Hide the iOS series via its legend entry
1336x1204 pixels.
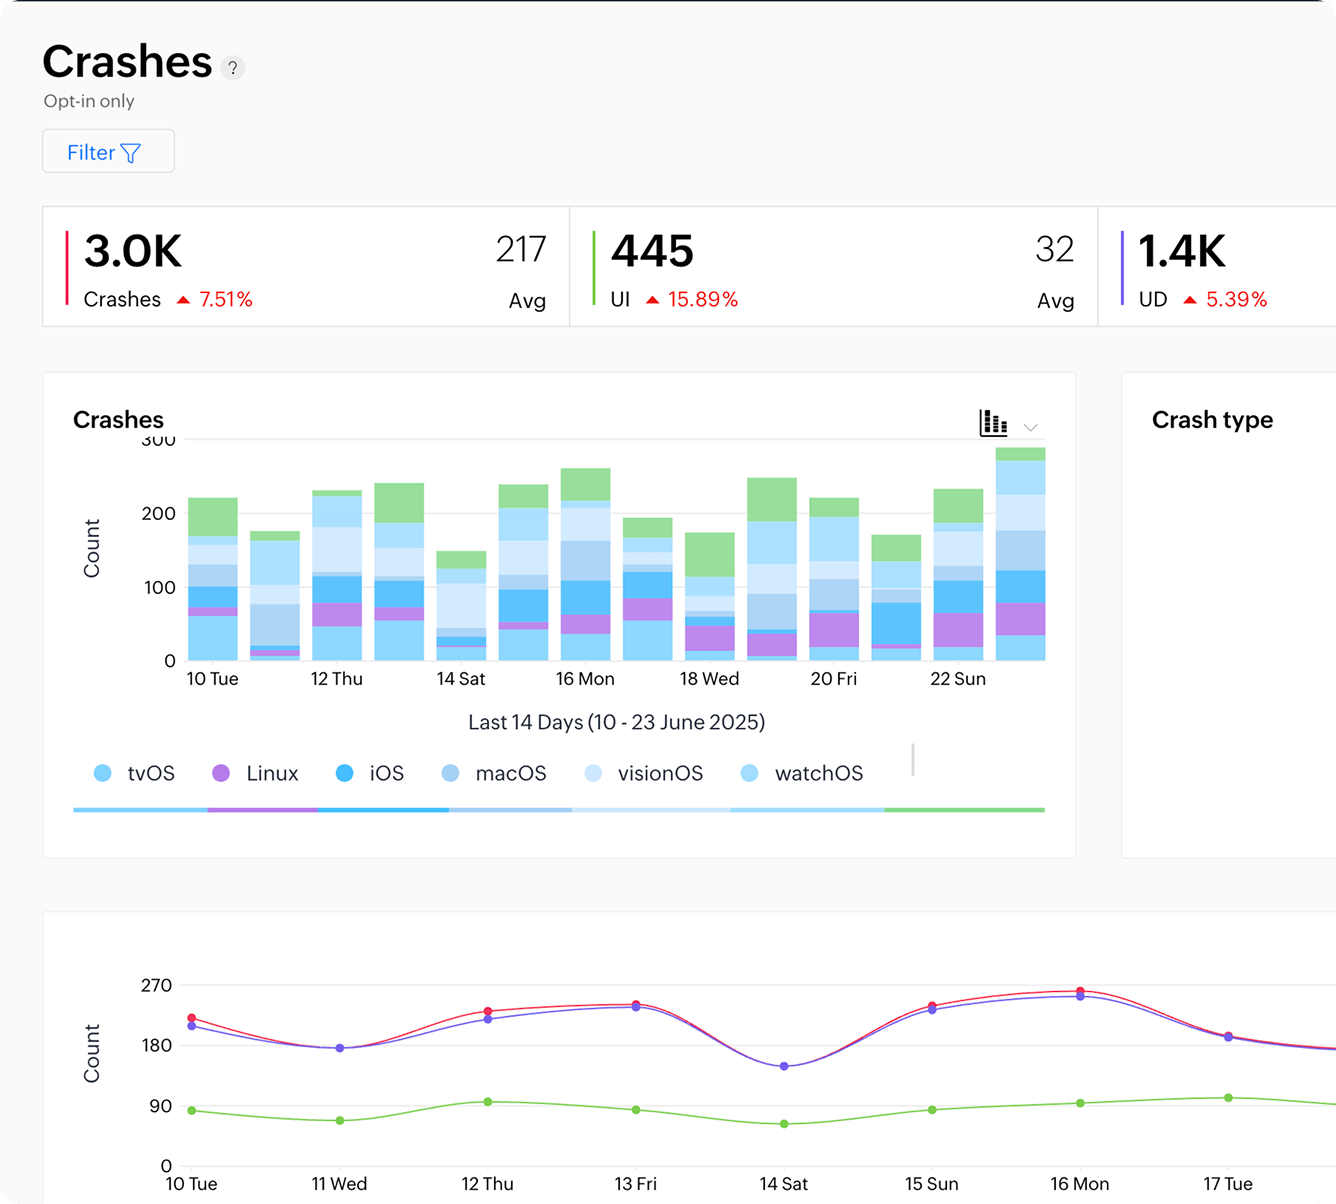(x=372, y=772)
